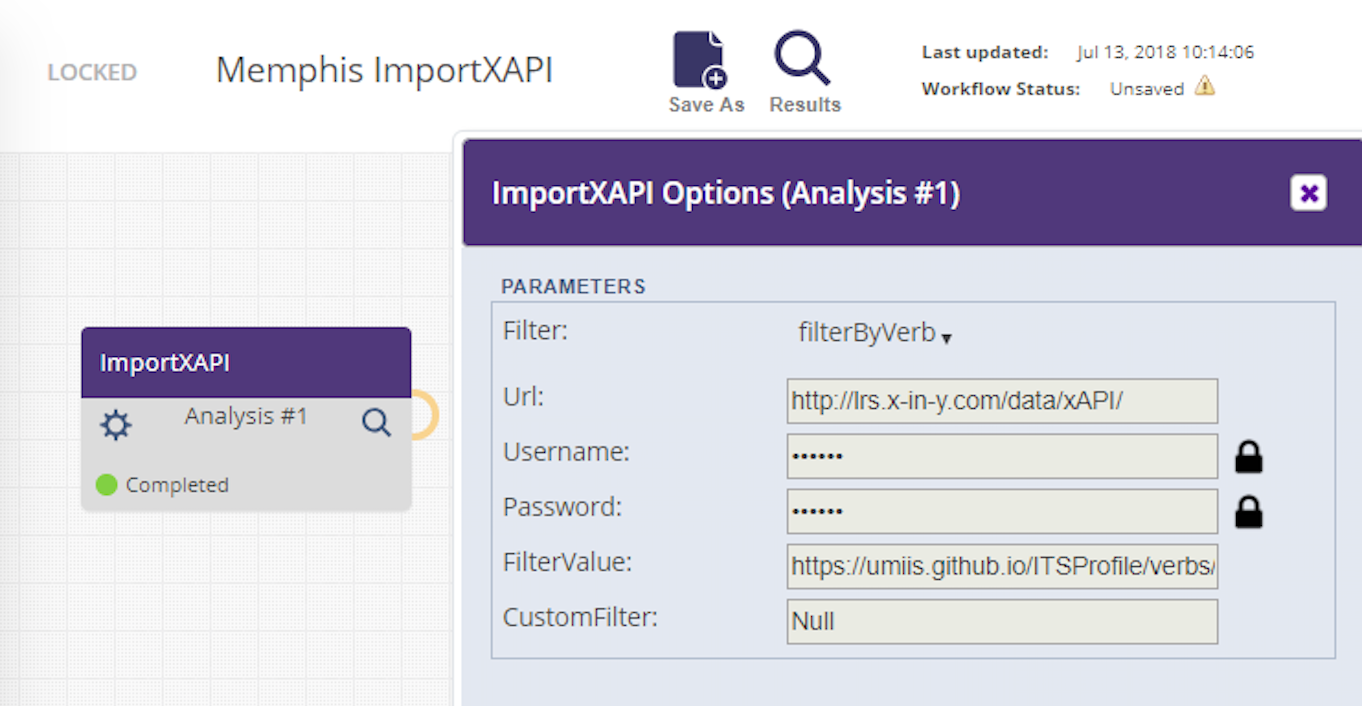Screen dimensions: 1362x706
Task: Click the Completed status text
Action: tap(177, 485)
